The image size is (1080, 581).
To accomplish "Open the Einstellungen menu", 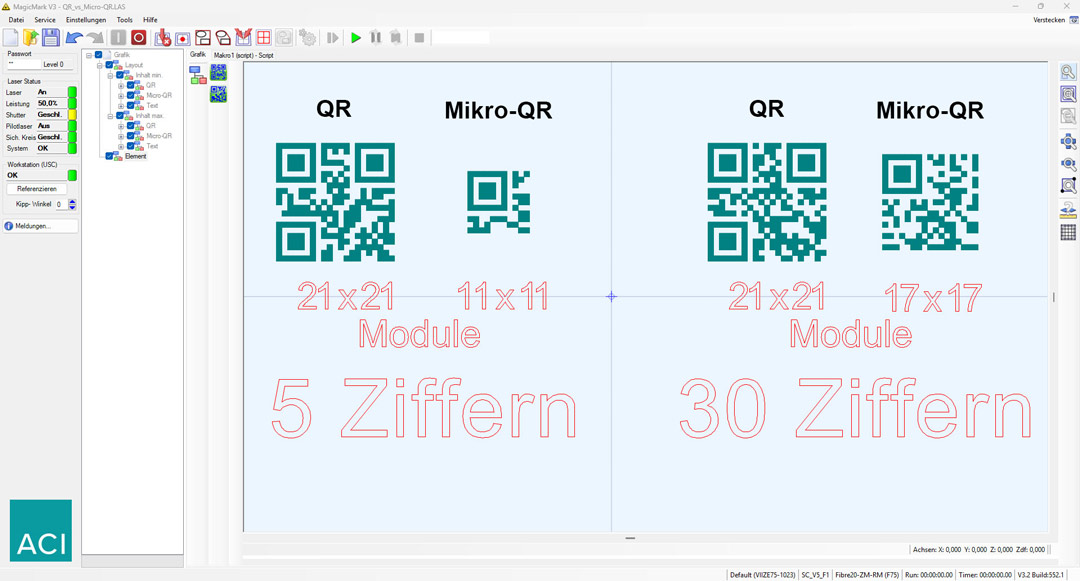I will point(86,20).
